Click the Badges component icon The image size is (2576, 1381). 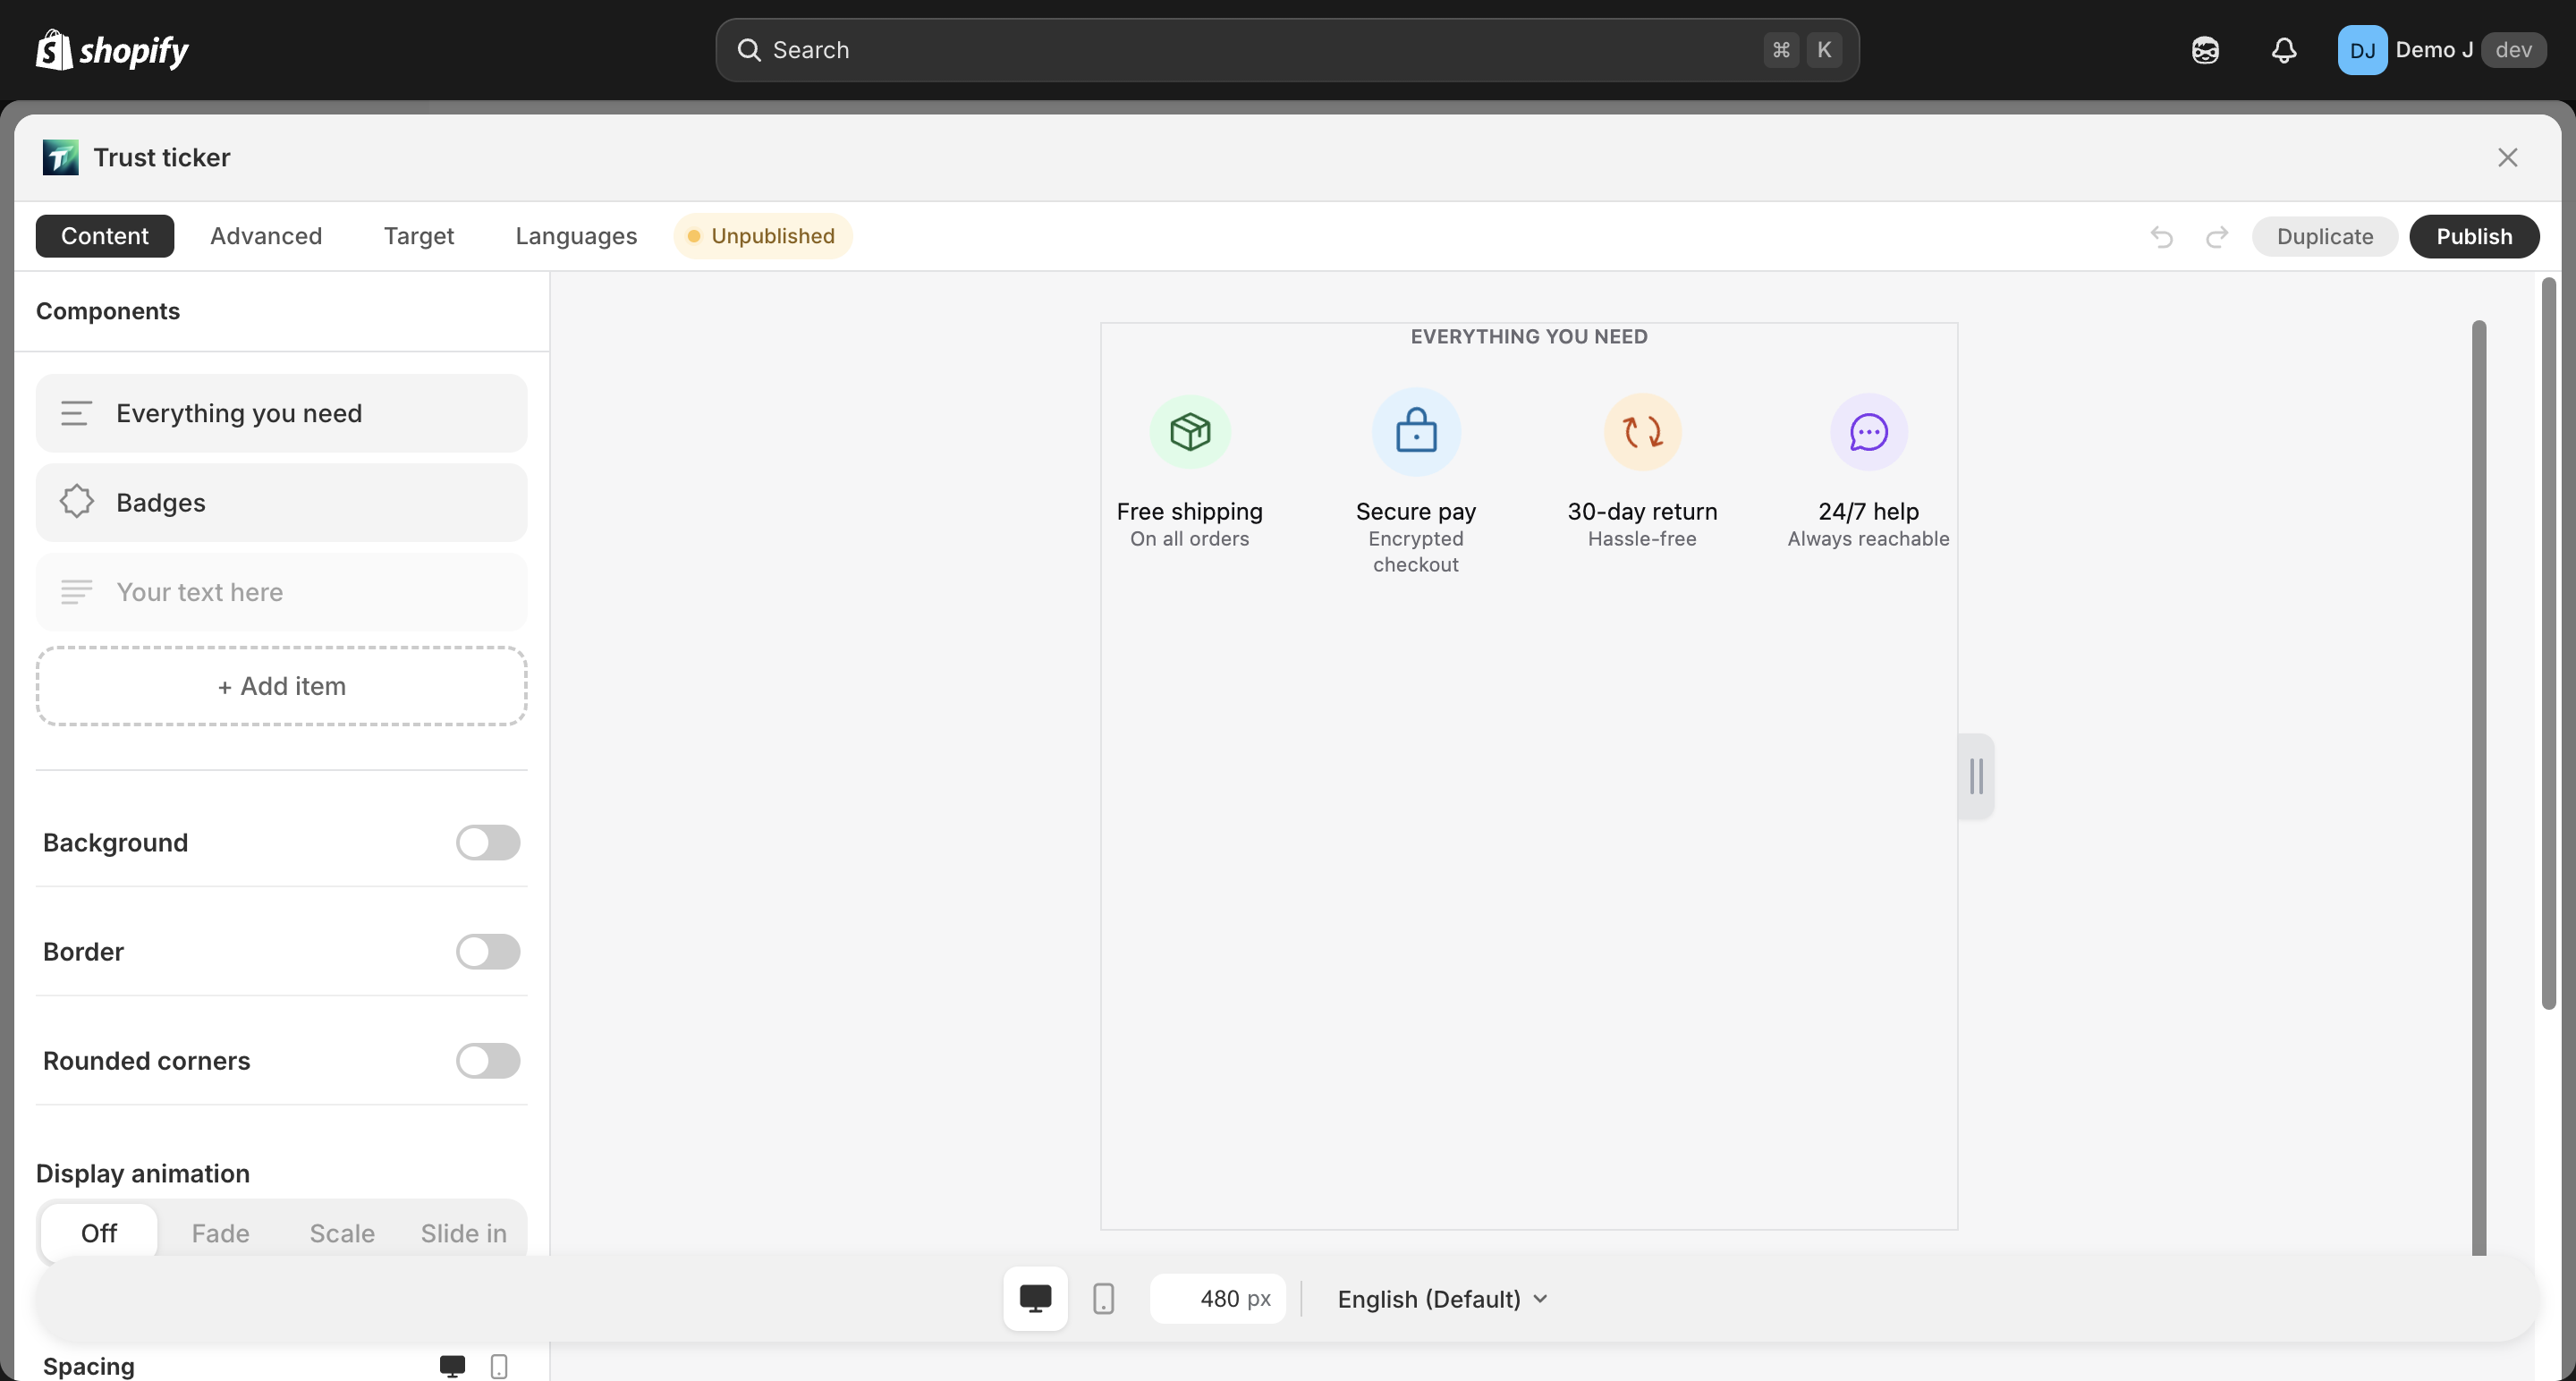pyautogui.click(x=76, y=502)
